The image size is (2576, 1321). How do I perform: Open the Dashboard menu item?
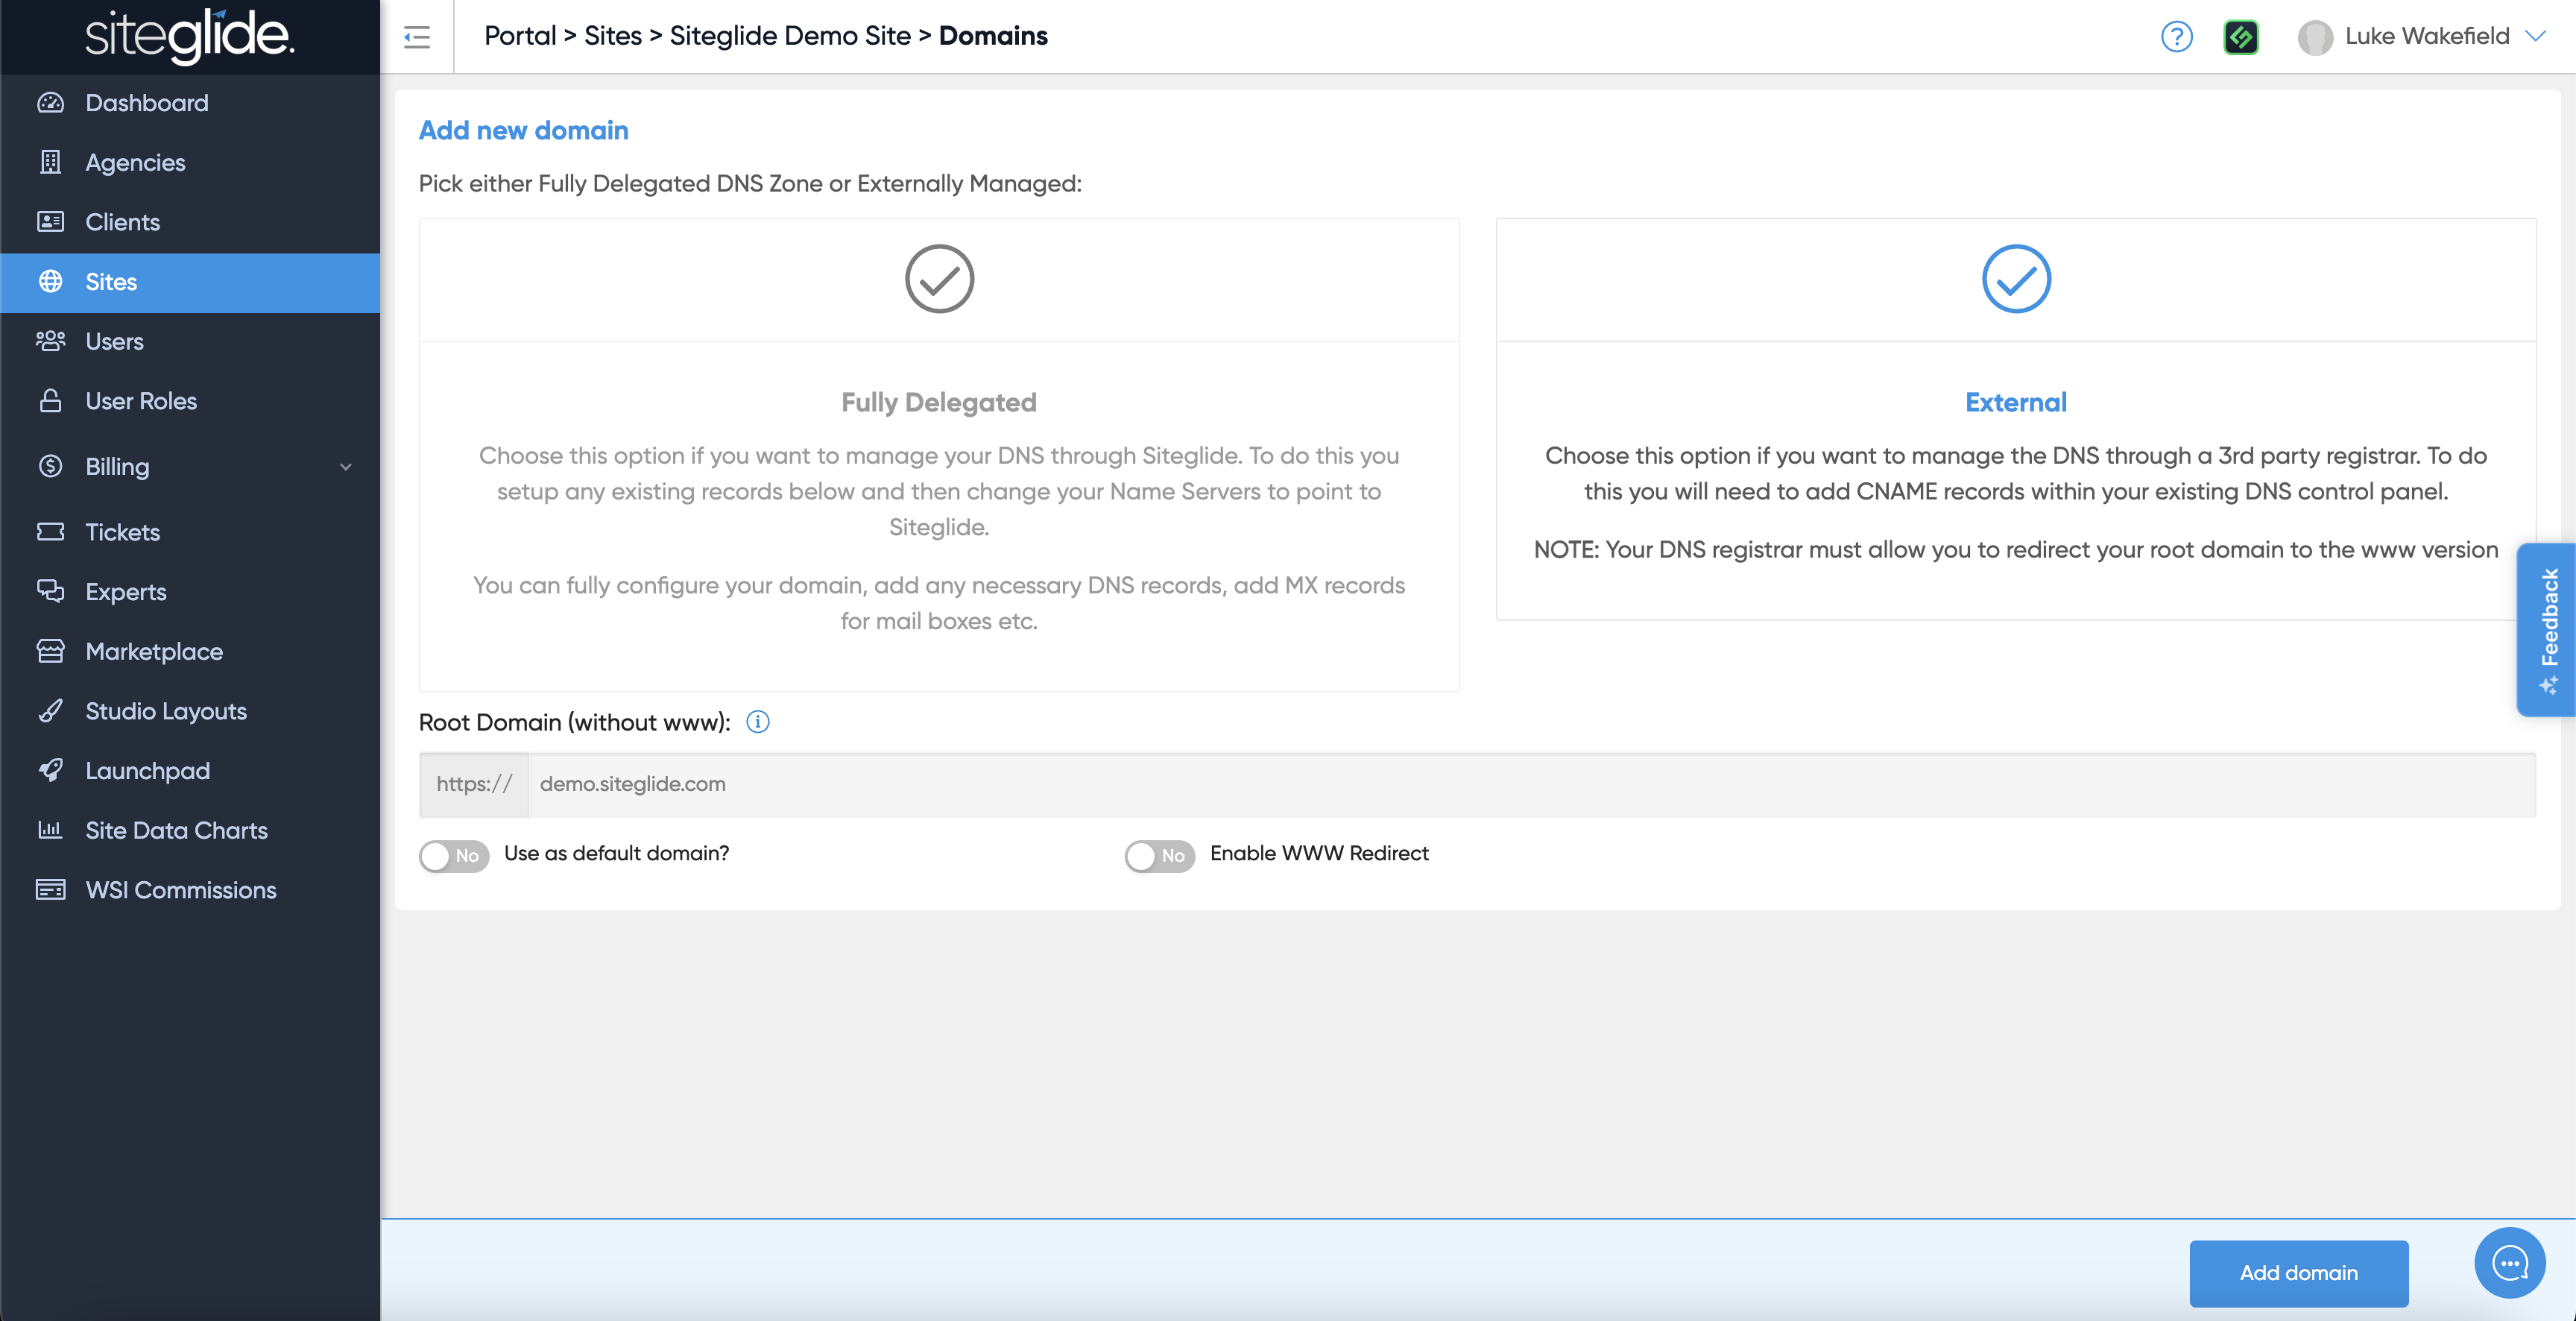(x=147, y=103)
